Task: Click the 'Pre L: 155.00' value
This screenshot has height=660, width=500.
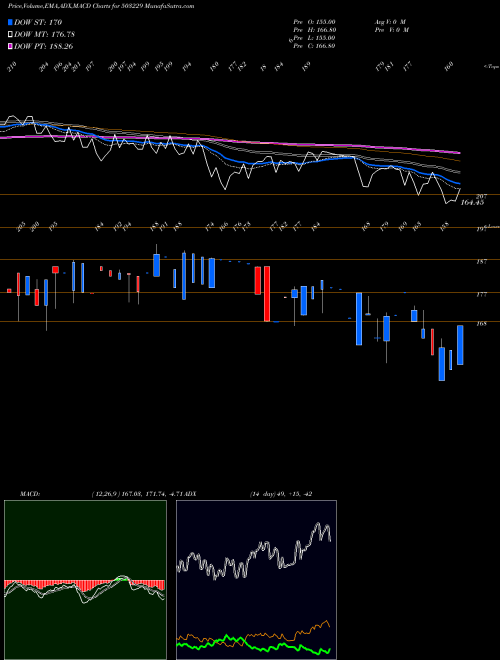Action: pos(314,38)
